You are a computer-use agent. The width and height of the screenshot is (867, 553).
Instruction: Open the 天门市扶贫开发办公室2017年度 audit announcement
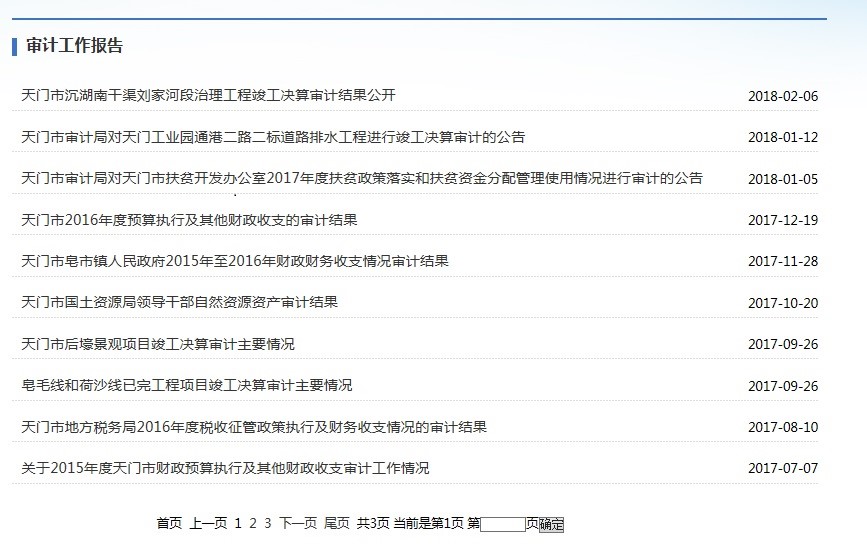[362, 179]
